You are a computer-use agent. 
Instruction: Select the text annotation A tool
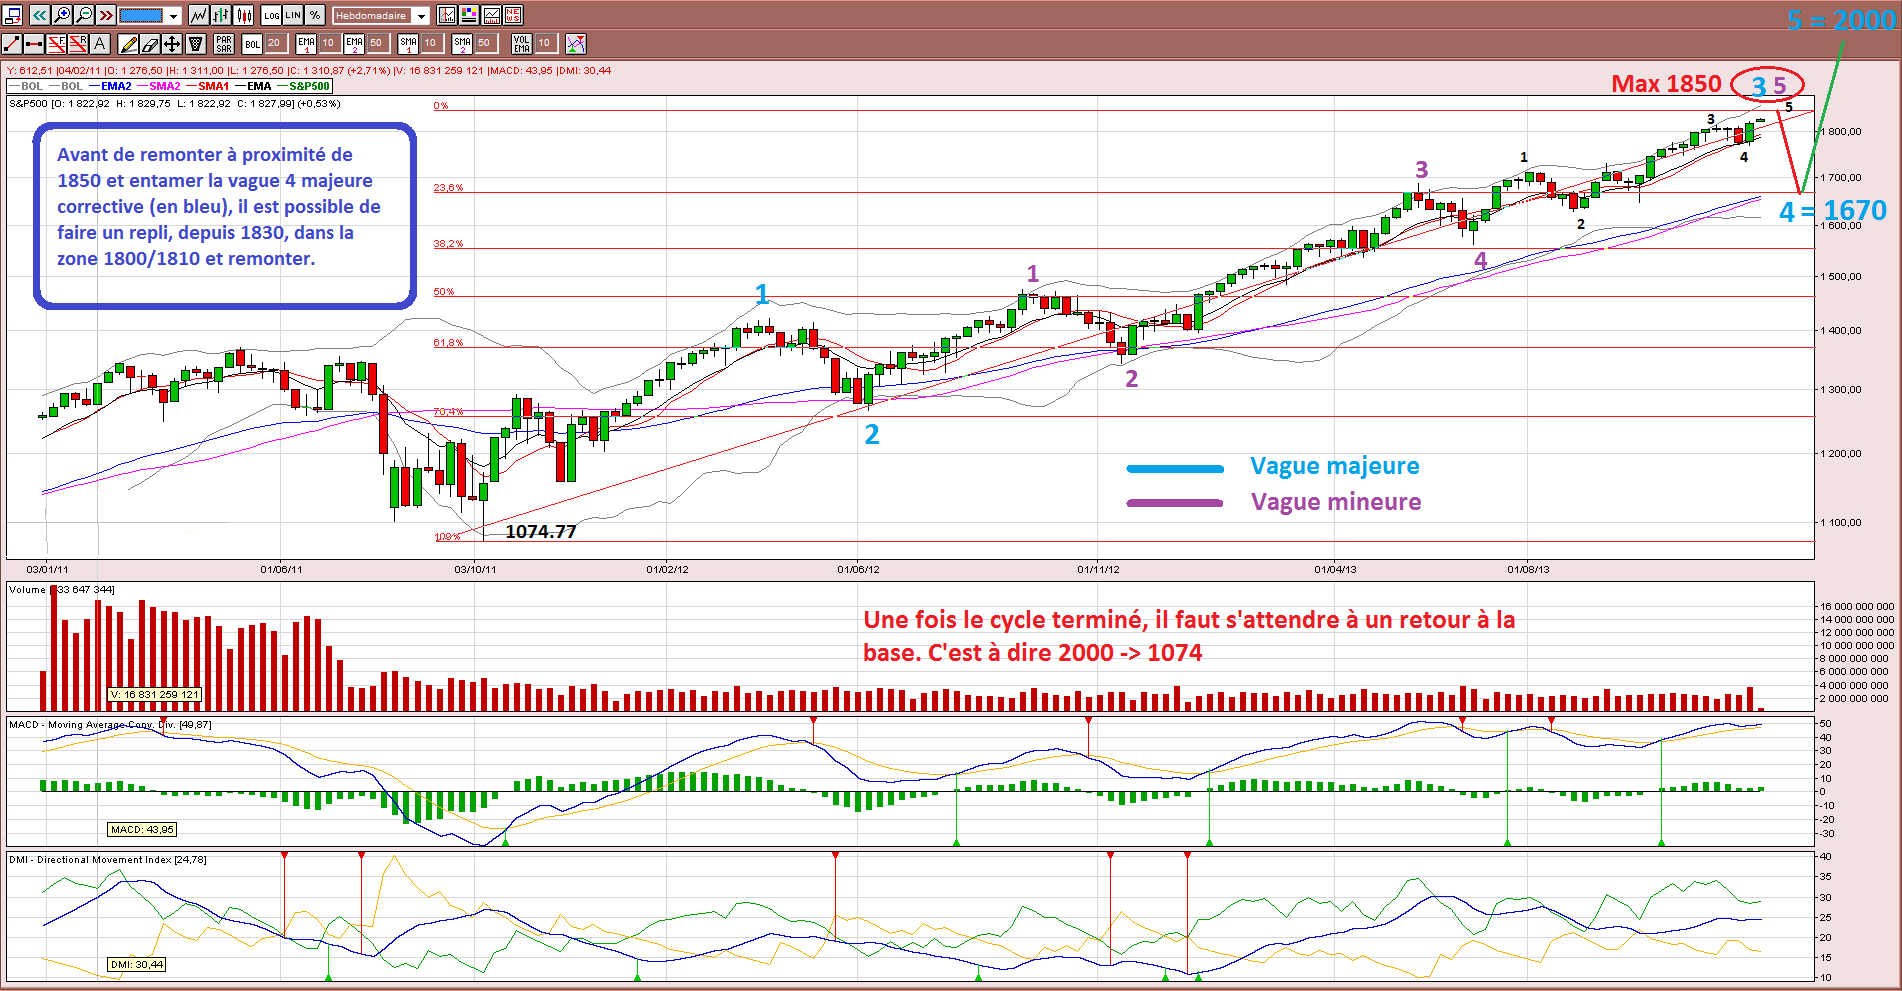click(x=100, y=44)
